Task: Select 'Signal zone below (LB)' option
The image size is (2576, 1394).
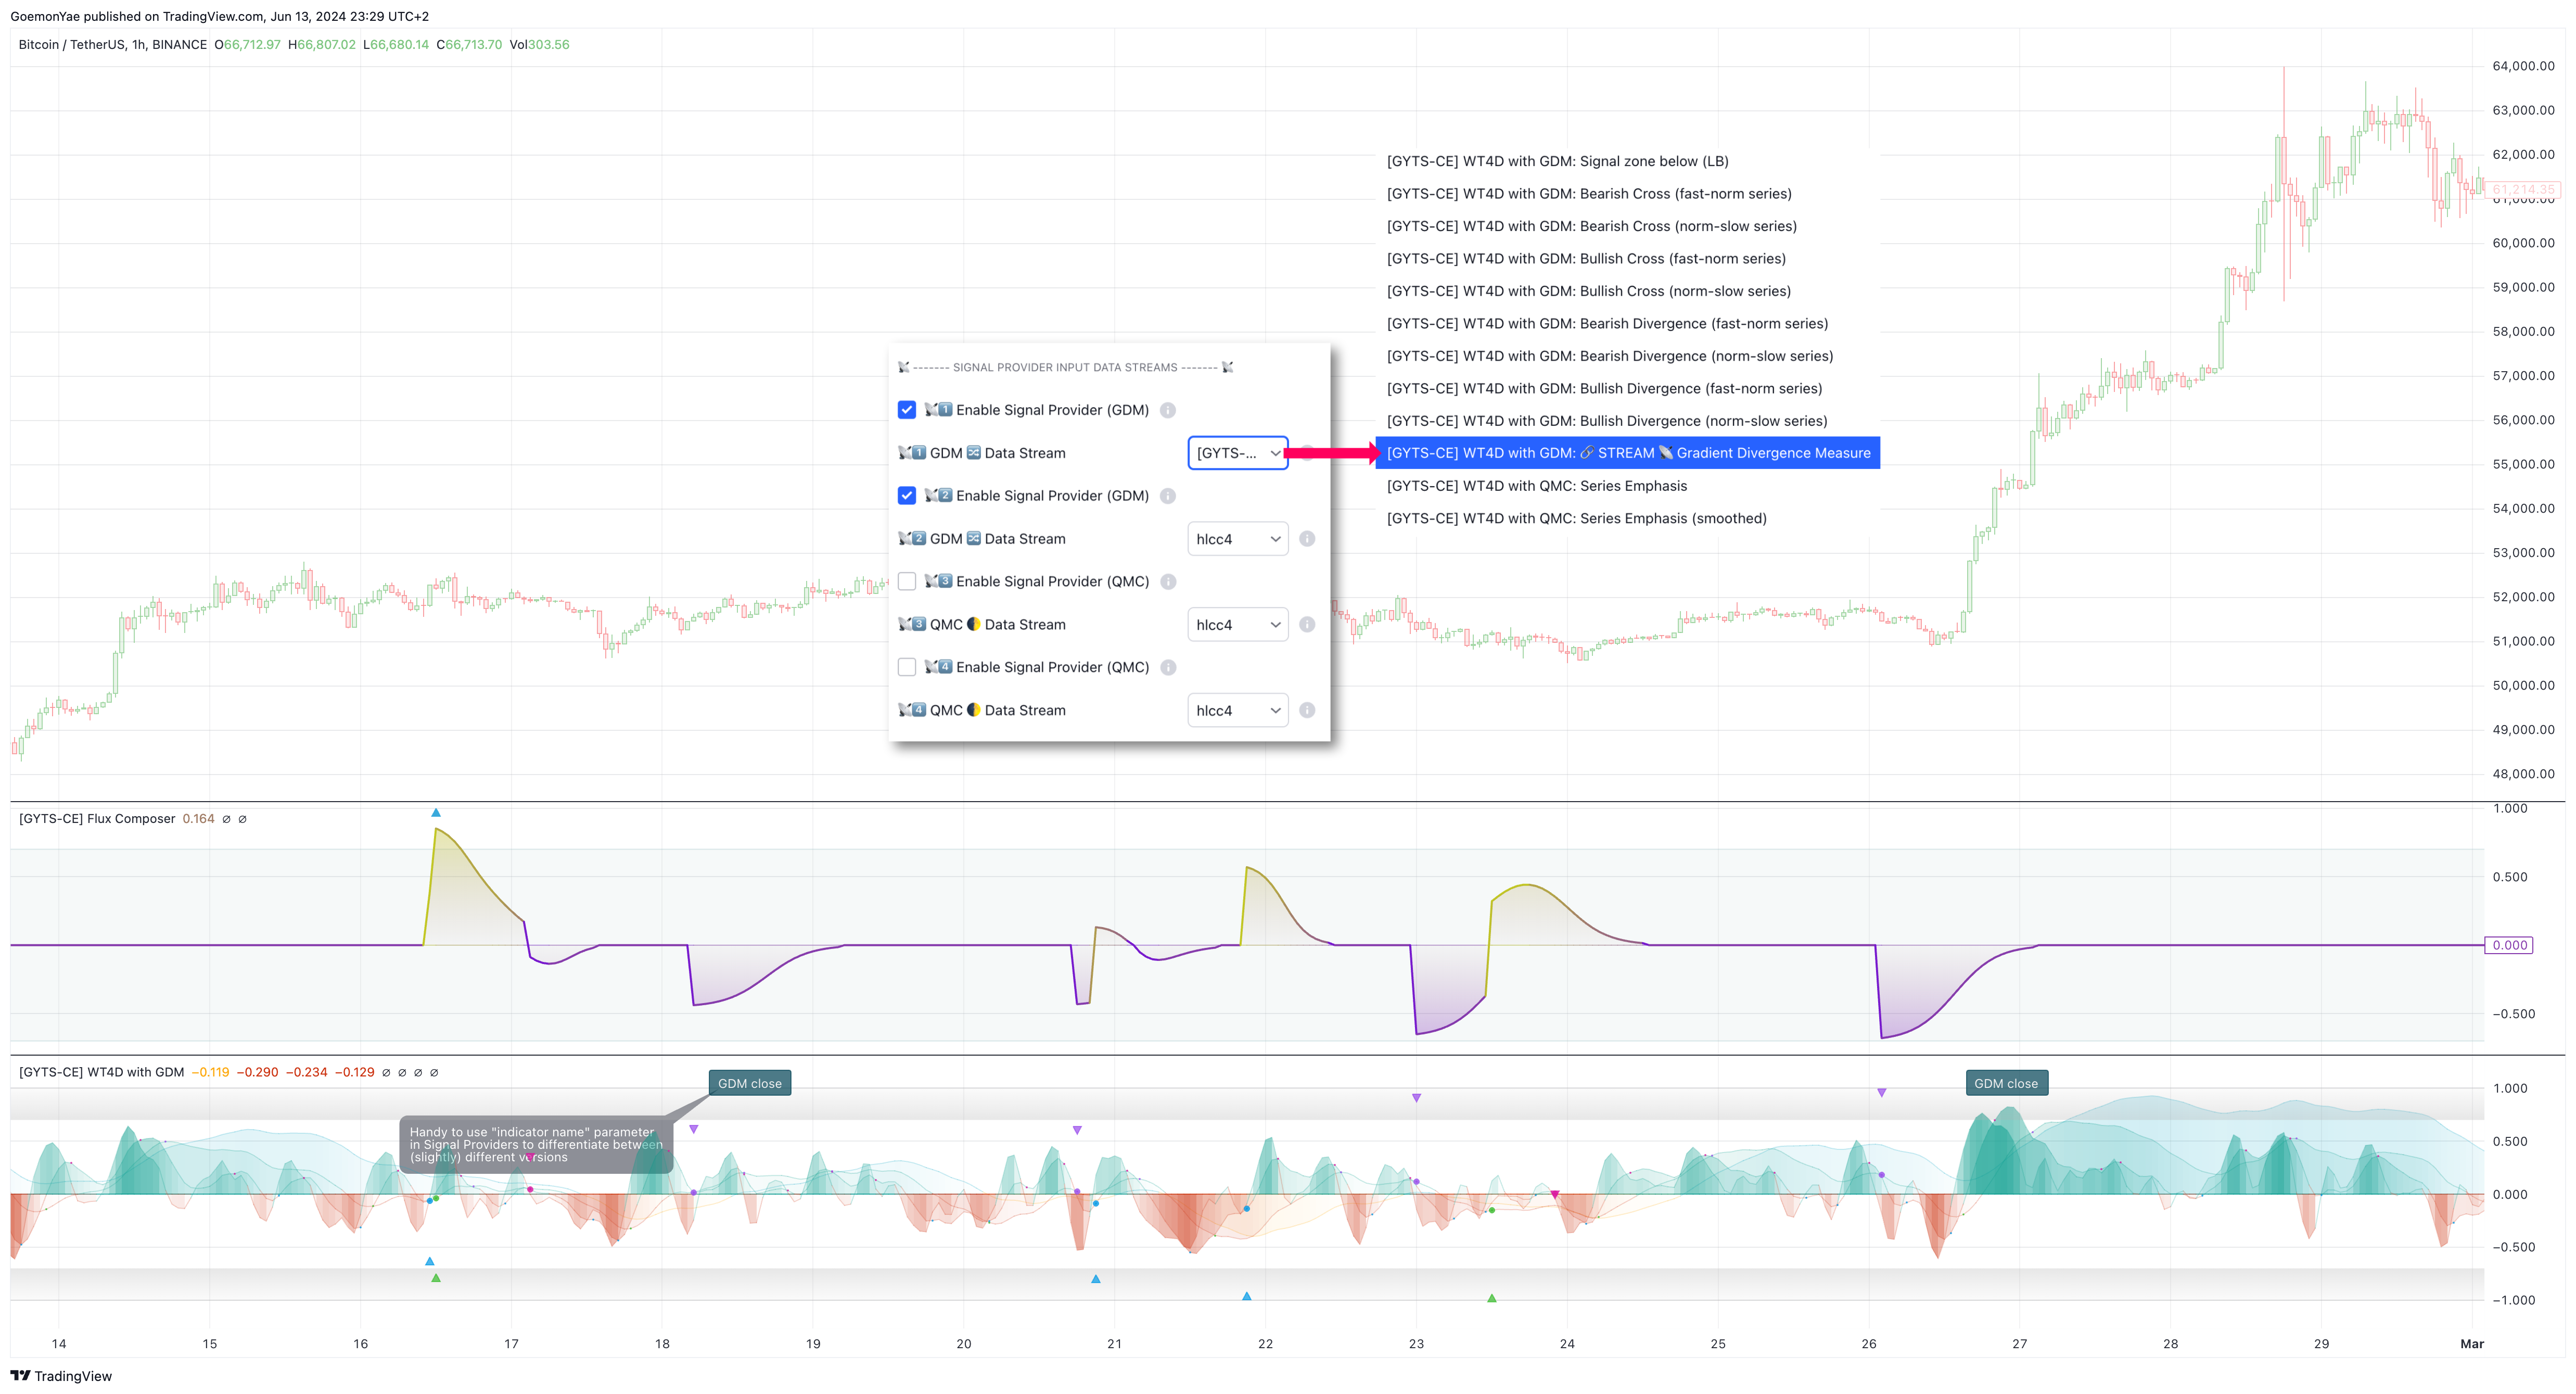Action: [1628, 161]
